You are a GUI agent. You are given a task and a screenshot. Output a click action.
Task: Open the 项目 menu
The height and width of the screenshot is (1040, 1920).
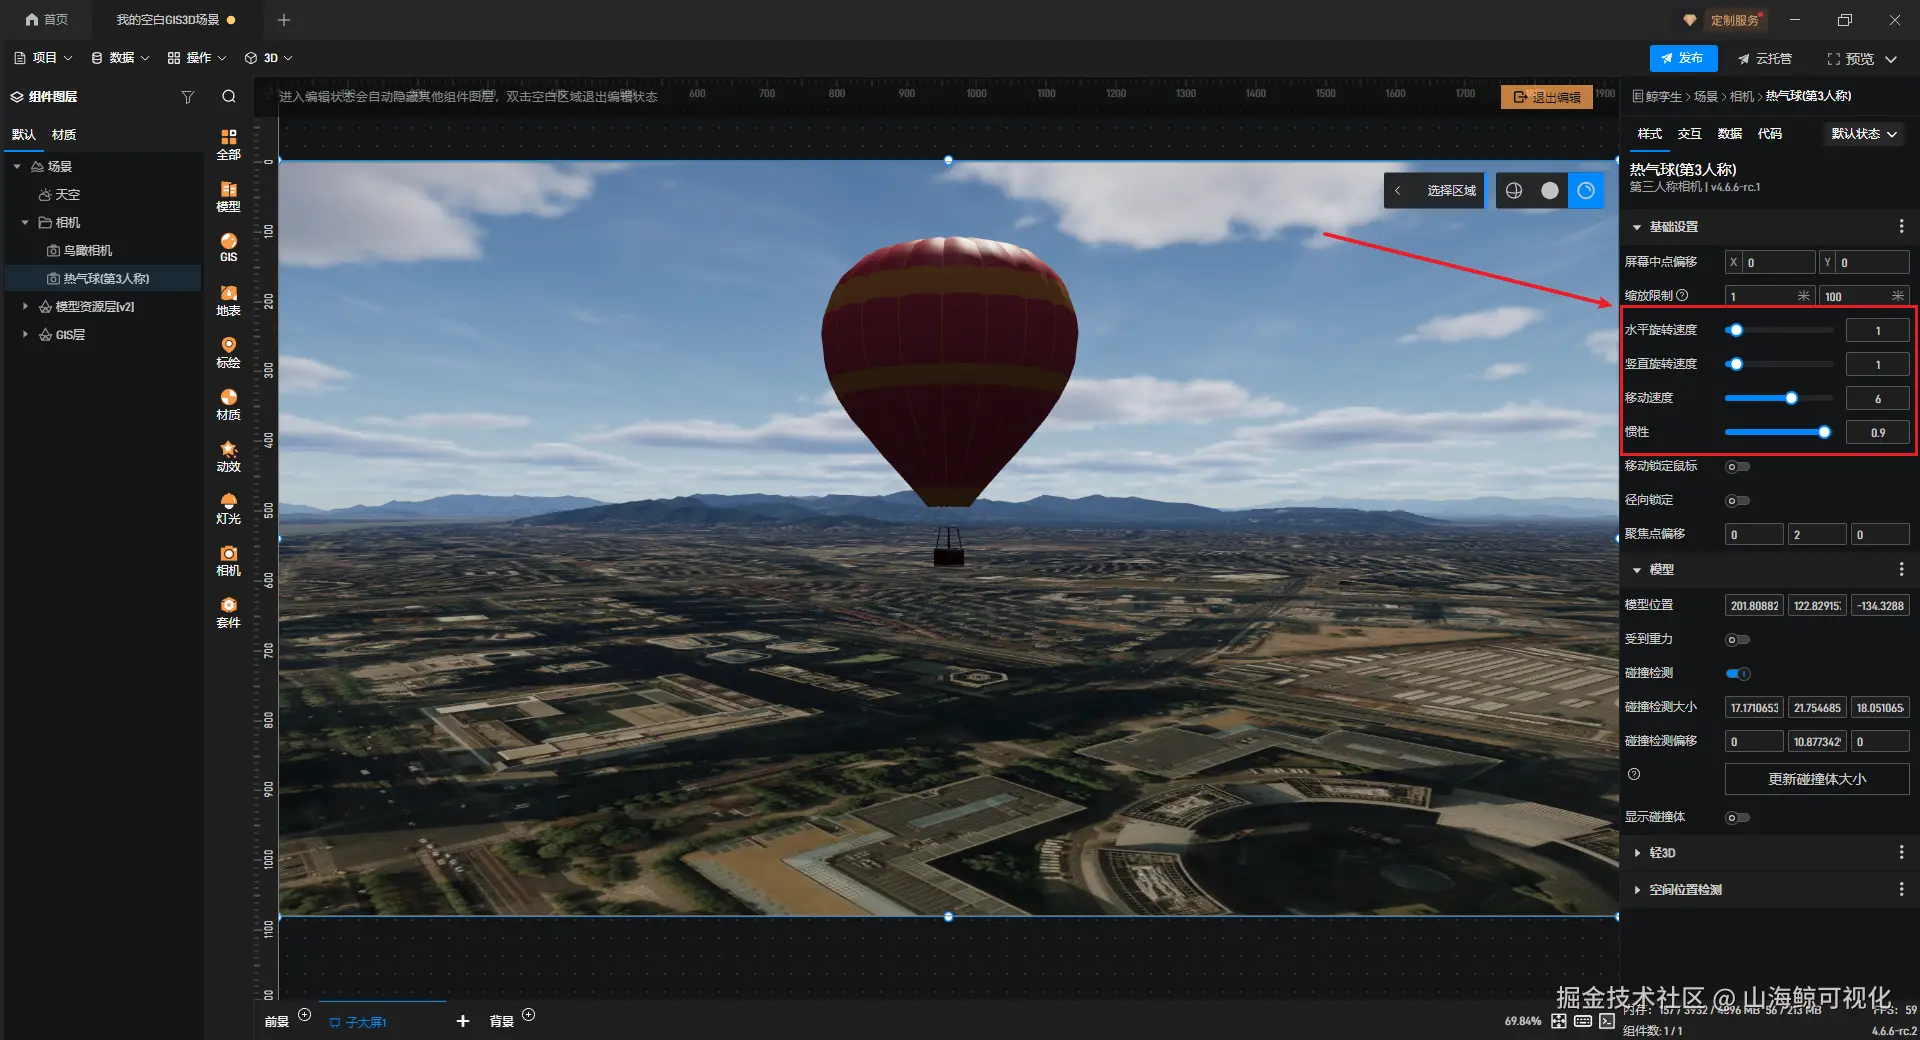point(43,58)
